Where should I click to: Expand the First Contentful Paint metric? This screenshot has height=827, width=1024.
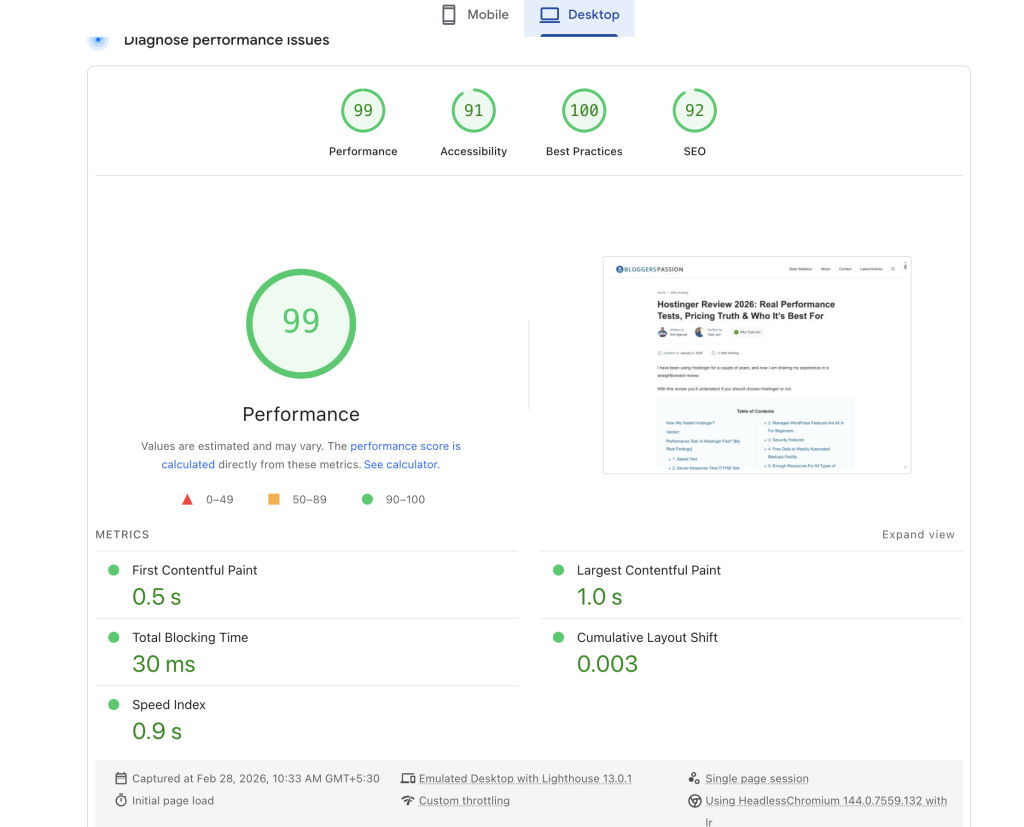(195, 570)
